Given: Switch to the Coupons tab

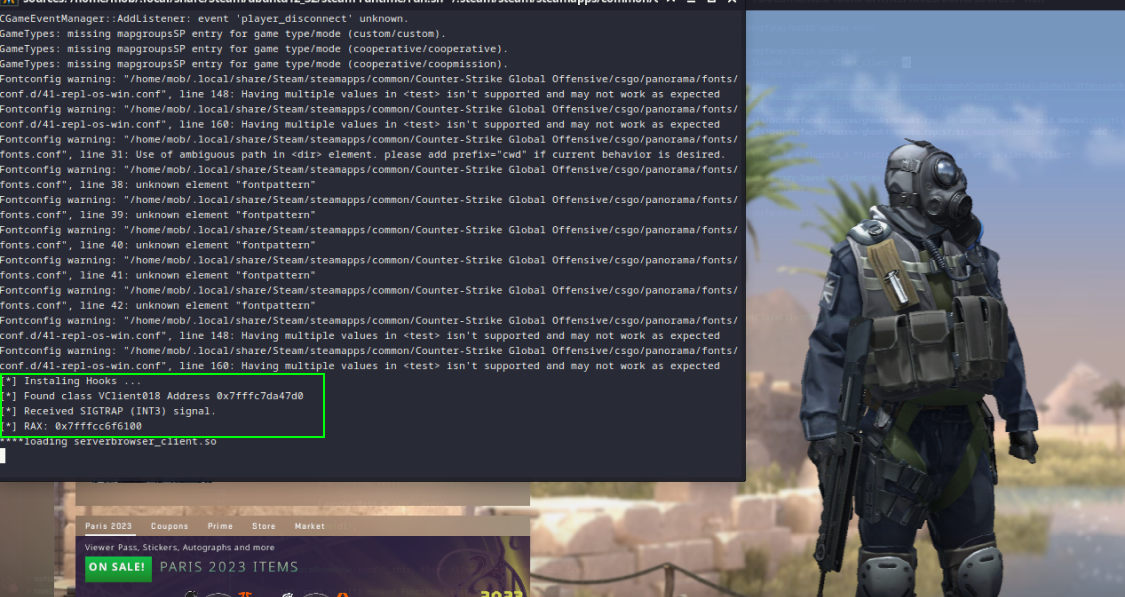Looking at the screenshot, I should [x=169, y=526].
